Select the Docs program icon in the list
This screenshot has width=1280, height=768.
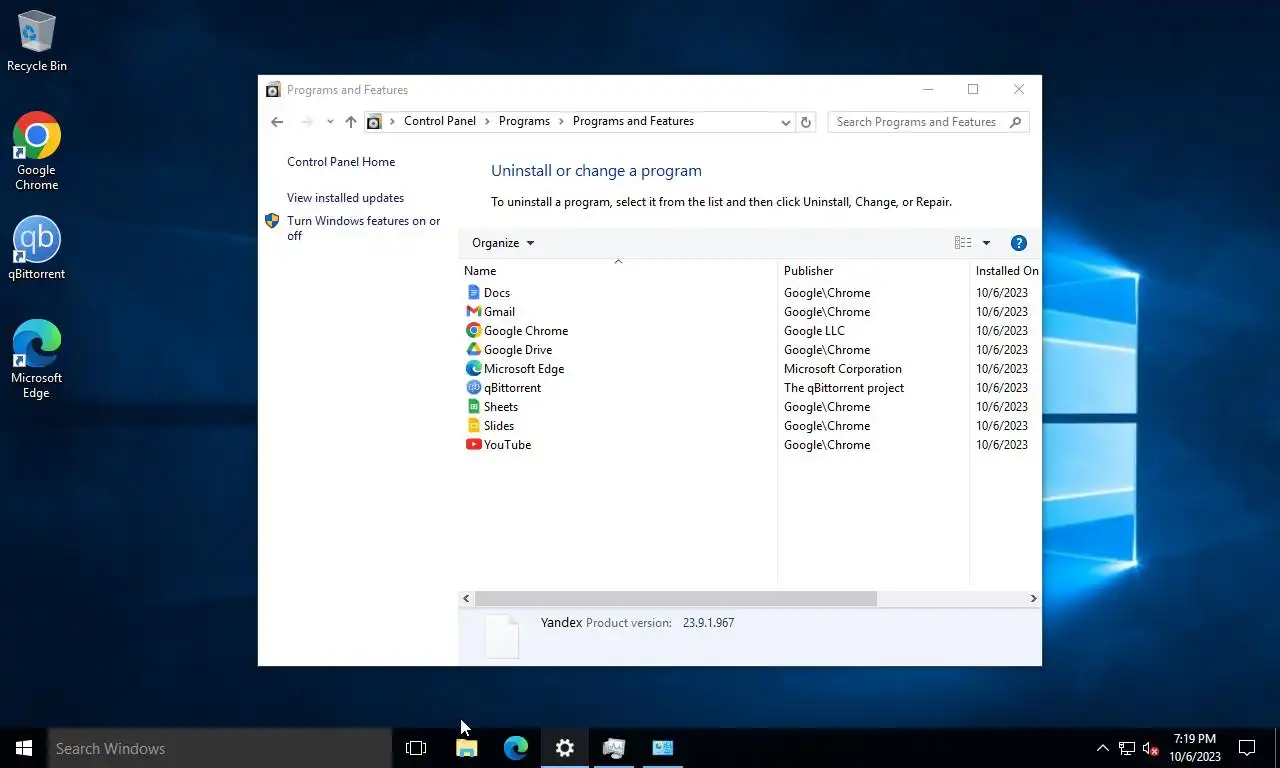(474, 292)
